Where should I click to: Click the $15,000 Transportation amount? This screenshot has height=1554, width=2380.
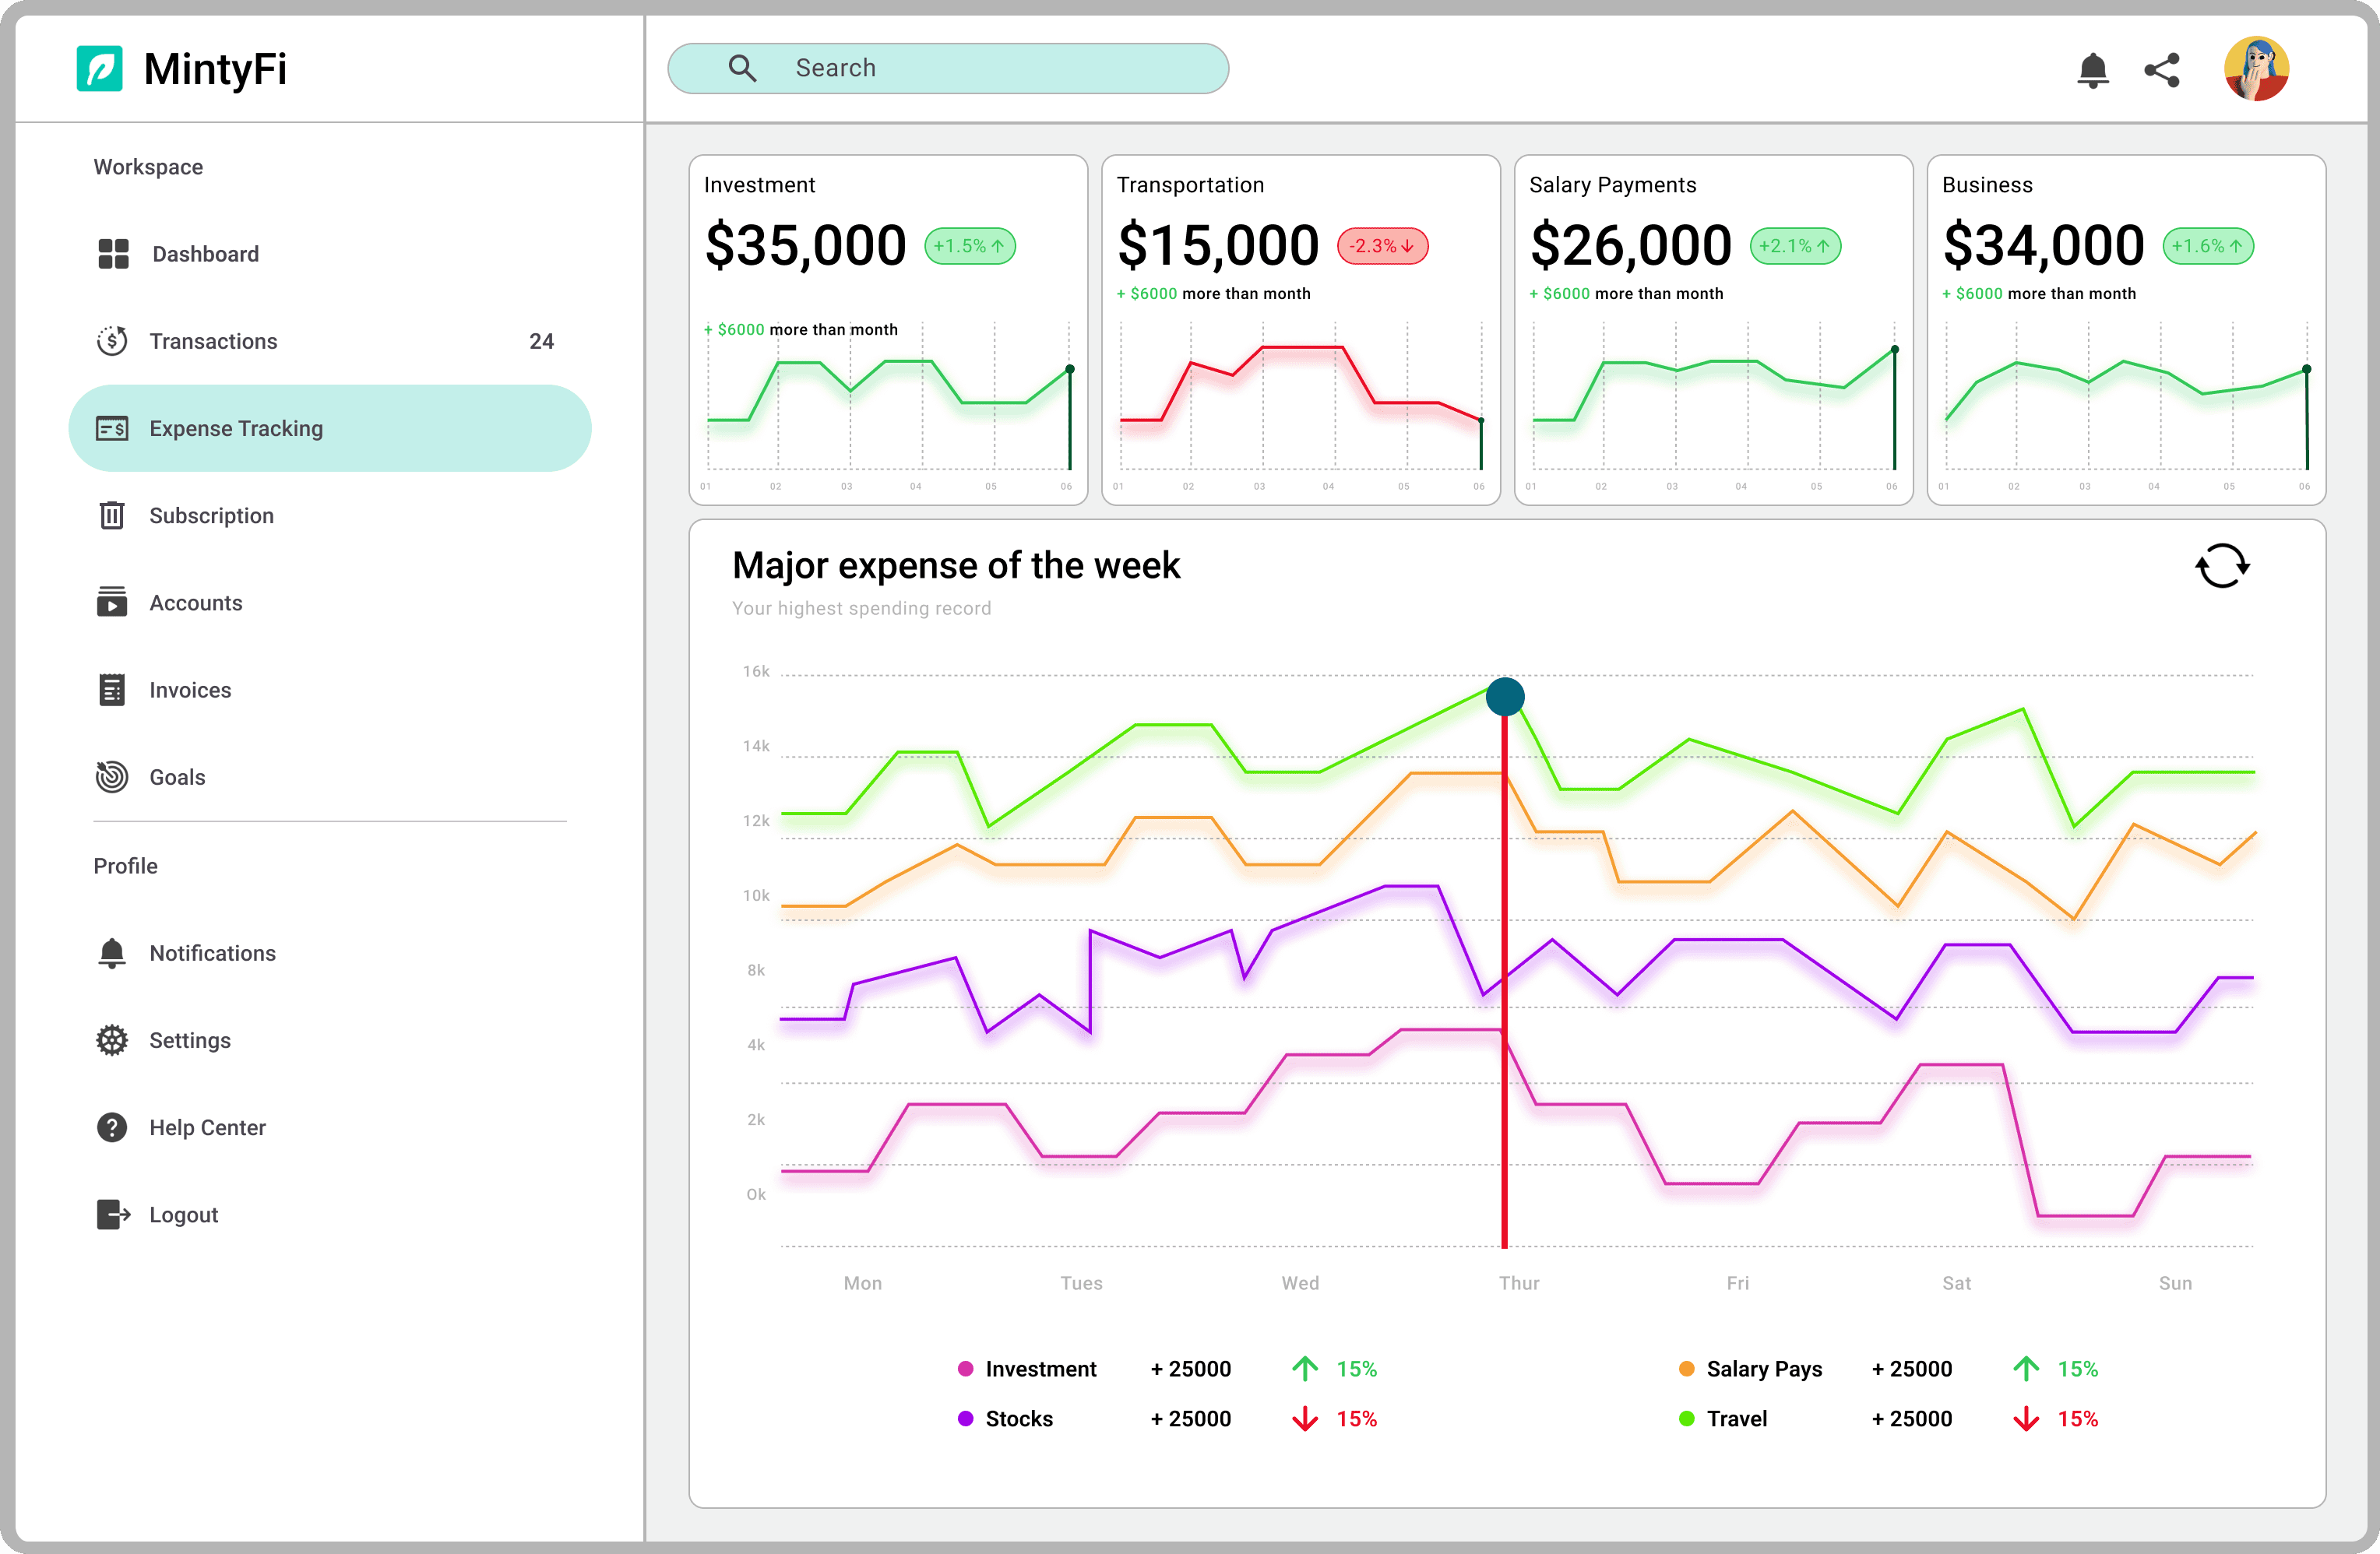[x=1218, y=246]
